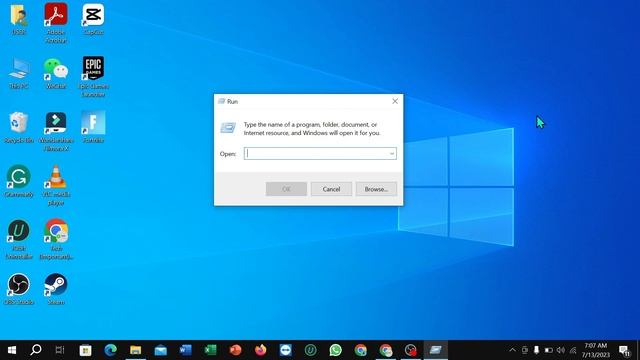The height and width of the screenshot is (360, 640).
Task: Open the Steam desktop shortcut
Action: tap(56, 289)
